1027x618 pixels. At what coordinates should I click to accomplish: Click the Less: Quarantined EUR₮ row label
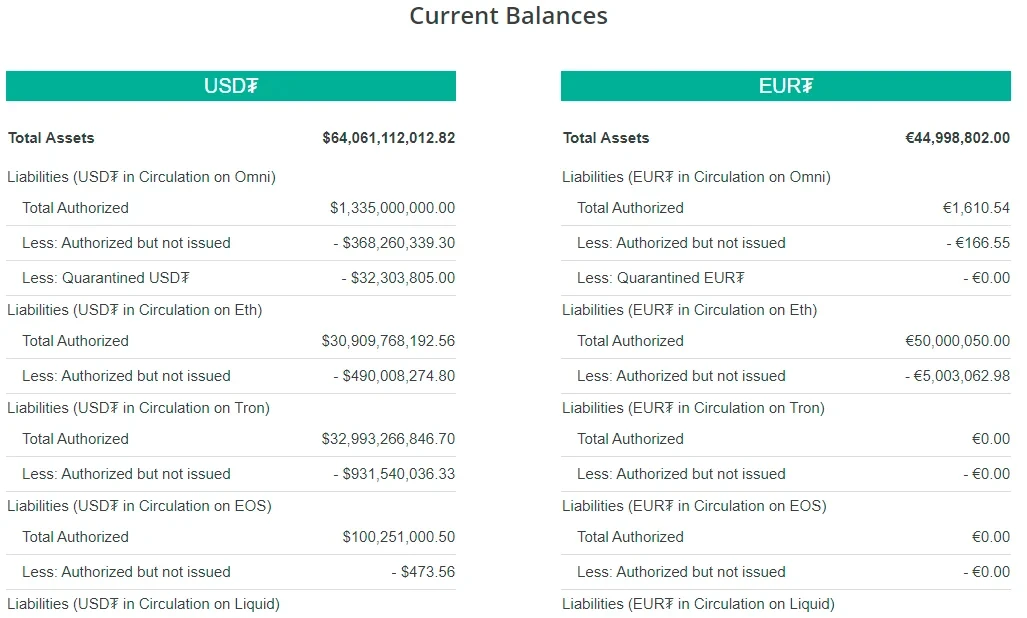661,278
